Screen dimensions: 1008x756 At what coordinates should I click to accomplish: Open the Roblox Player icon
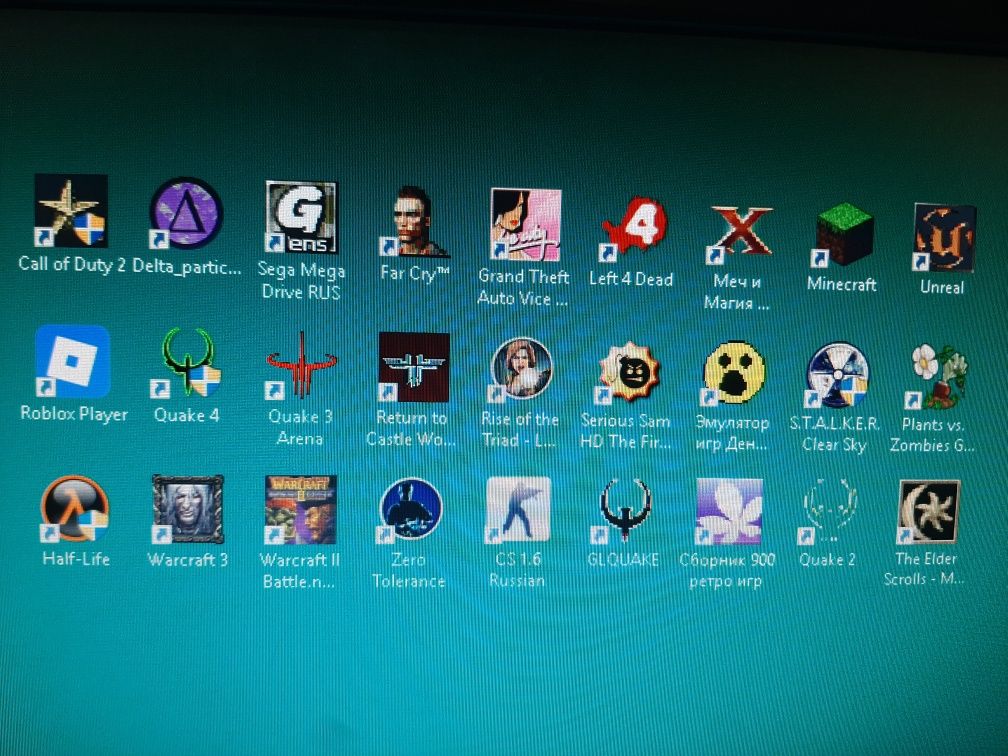click(x=73, y=361)
